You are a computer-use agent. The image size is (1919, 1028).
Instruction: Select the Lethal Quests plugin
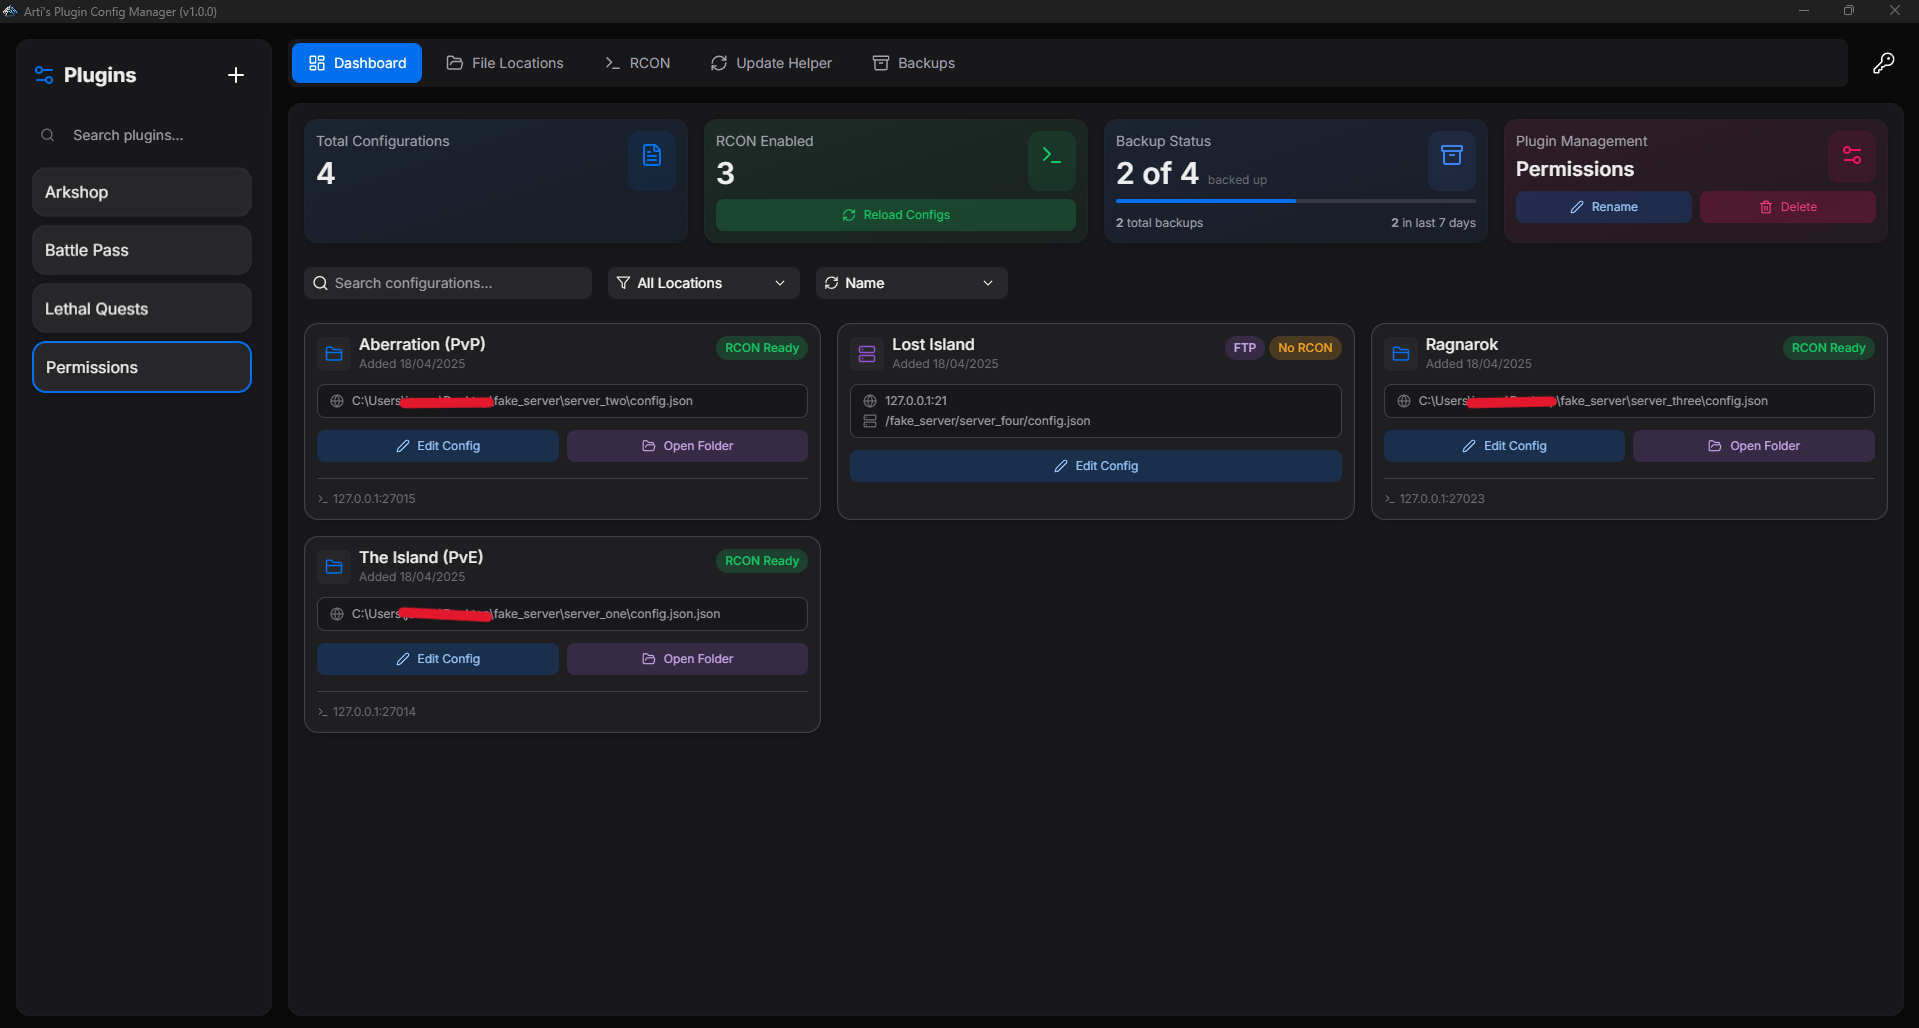coord(142,308)
